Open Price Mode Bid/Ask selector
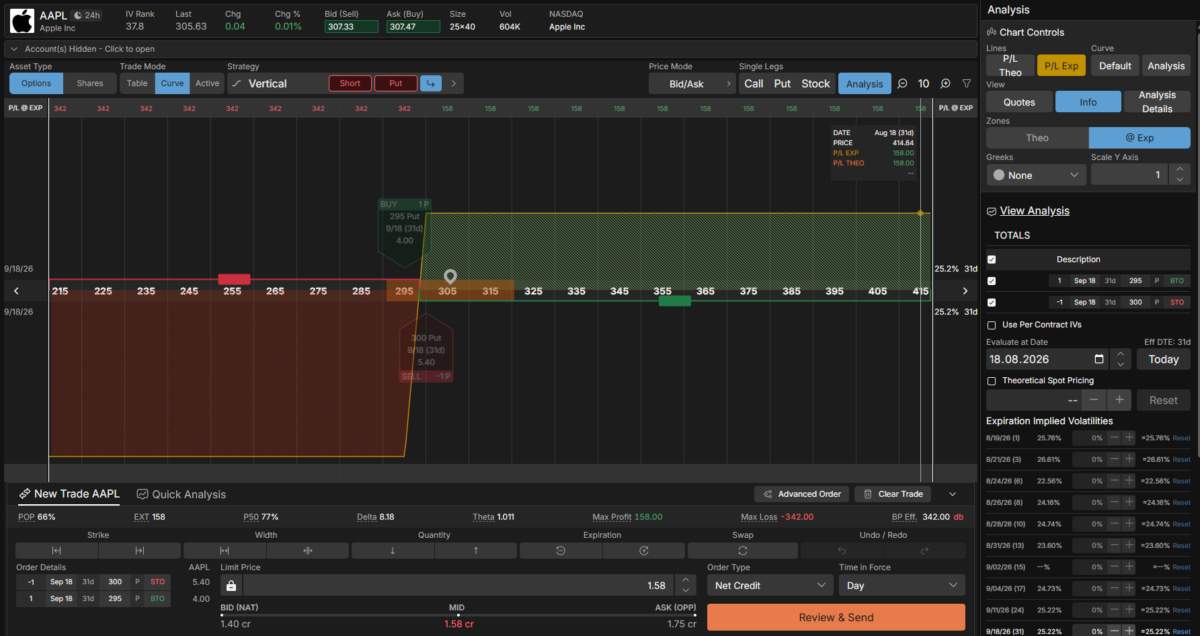Screen dimensions: 1200x636 (x=691, y=84)
